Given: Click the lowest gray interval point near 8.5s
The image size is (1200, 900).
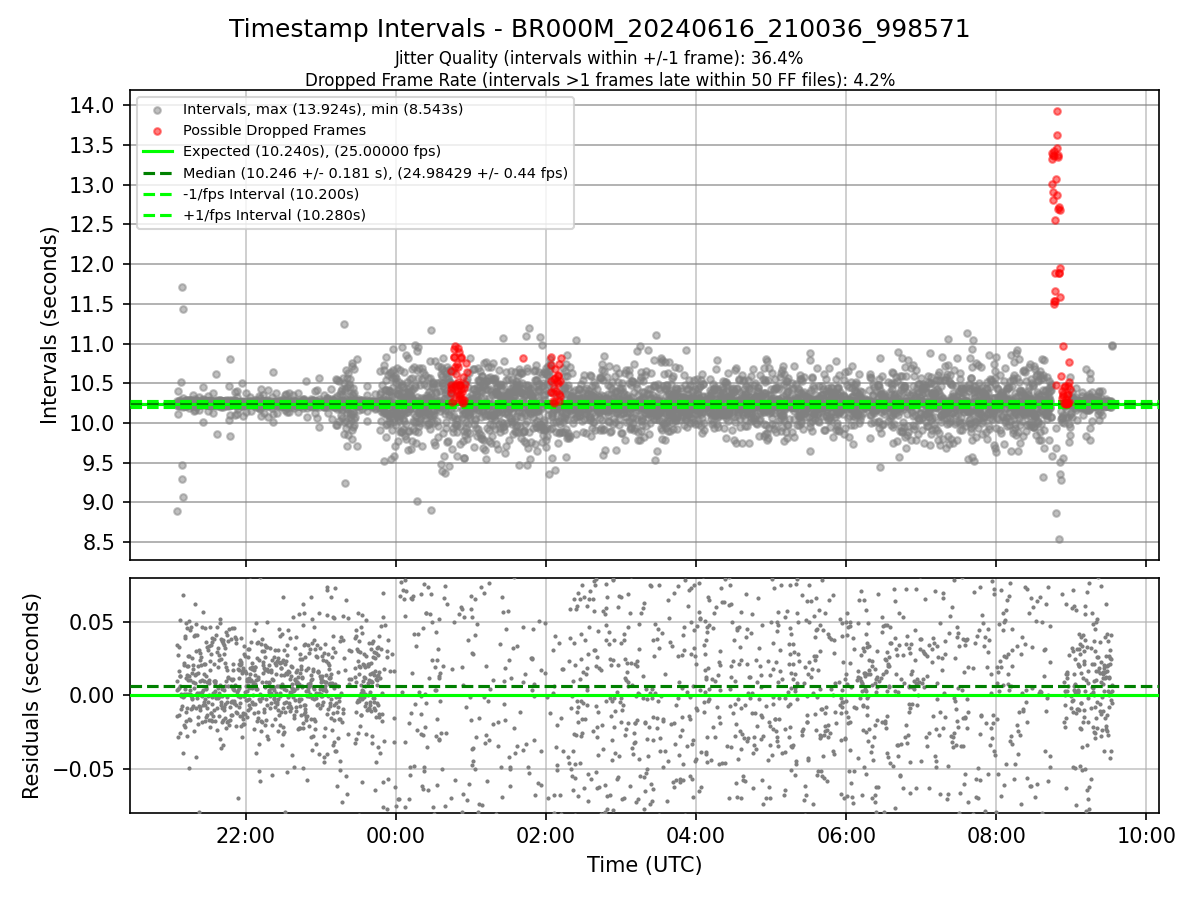Looking at the screenshot, I should [x=1059, y=539].
